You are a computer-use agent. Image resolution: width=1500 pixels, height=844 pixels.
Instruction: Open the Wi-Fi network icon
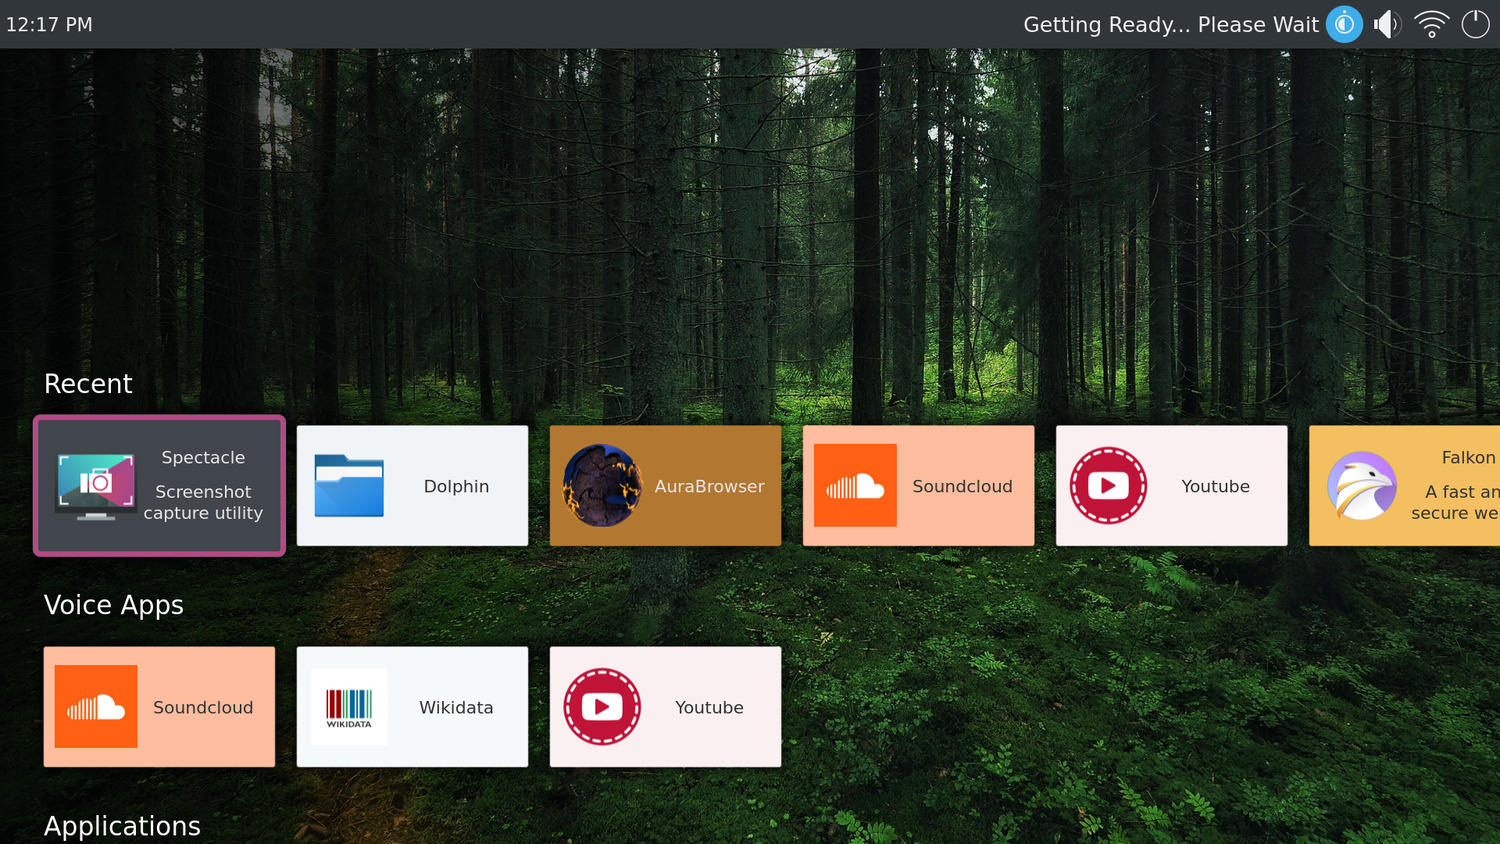click(x=1432, y=24)
